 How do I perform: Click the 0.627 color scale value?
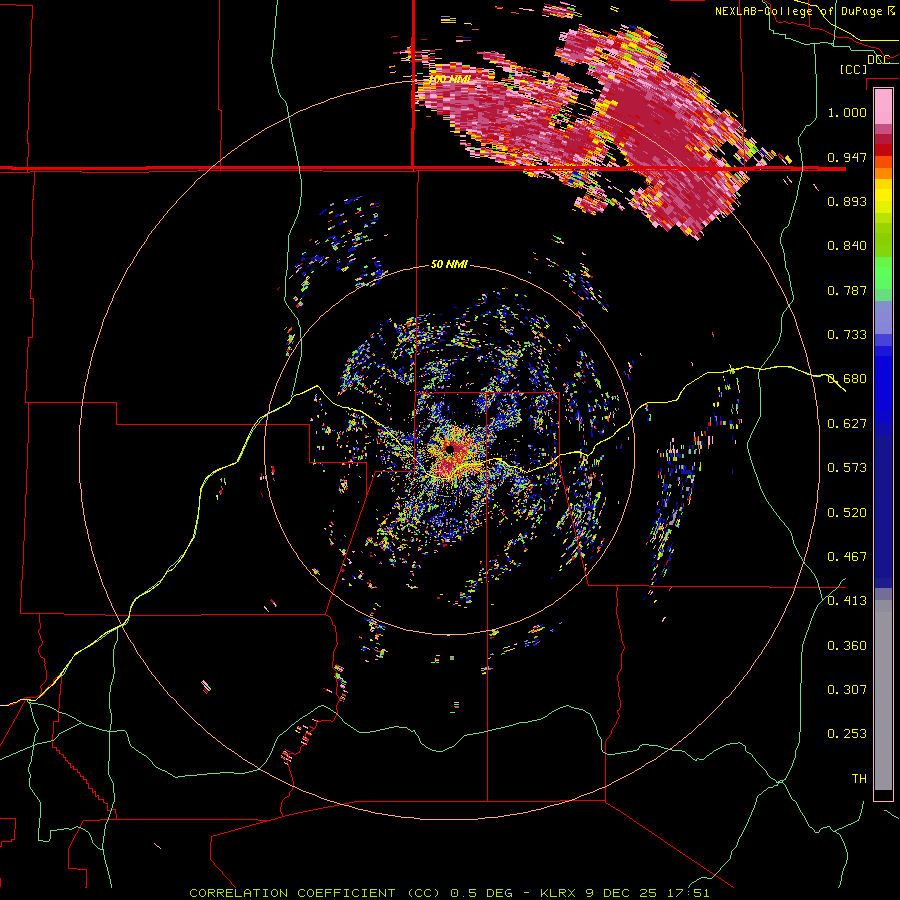(x=847, y=424)
